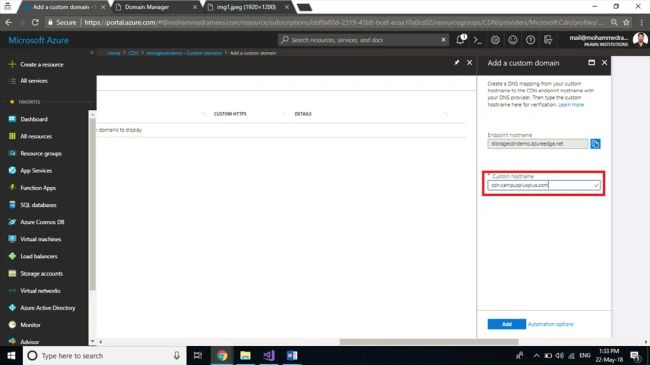Reload the browser page
This screenshot has width=650, height=365.
(x=35, y=22)
